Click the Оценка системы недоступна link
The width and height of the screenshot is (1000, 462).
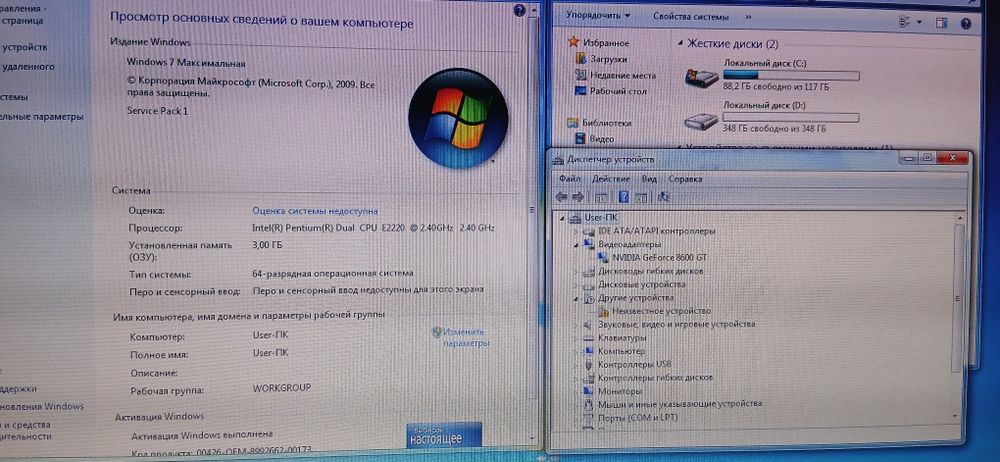(x=315, y=211)
